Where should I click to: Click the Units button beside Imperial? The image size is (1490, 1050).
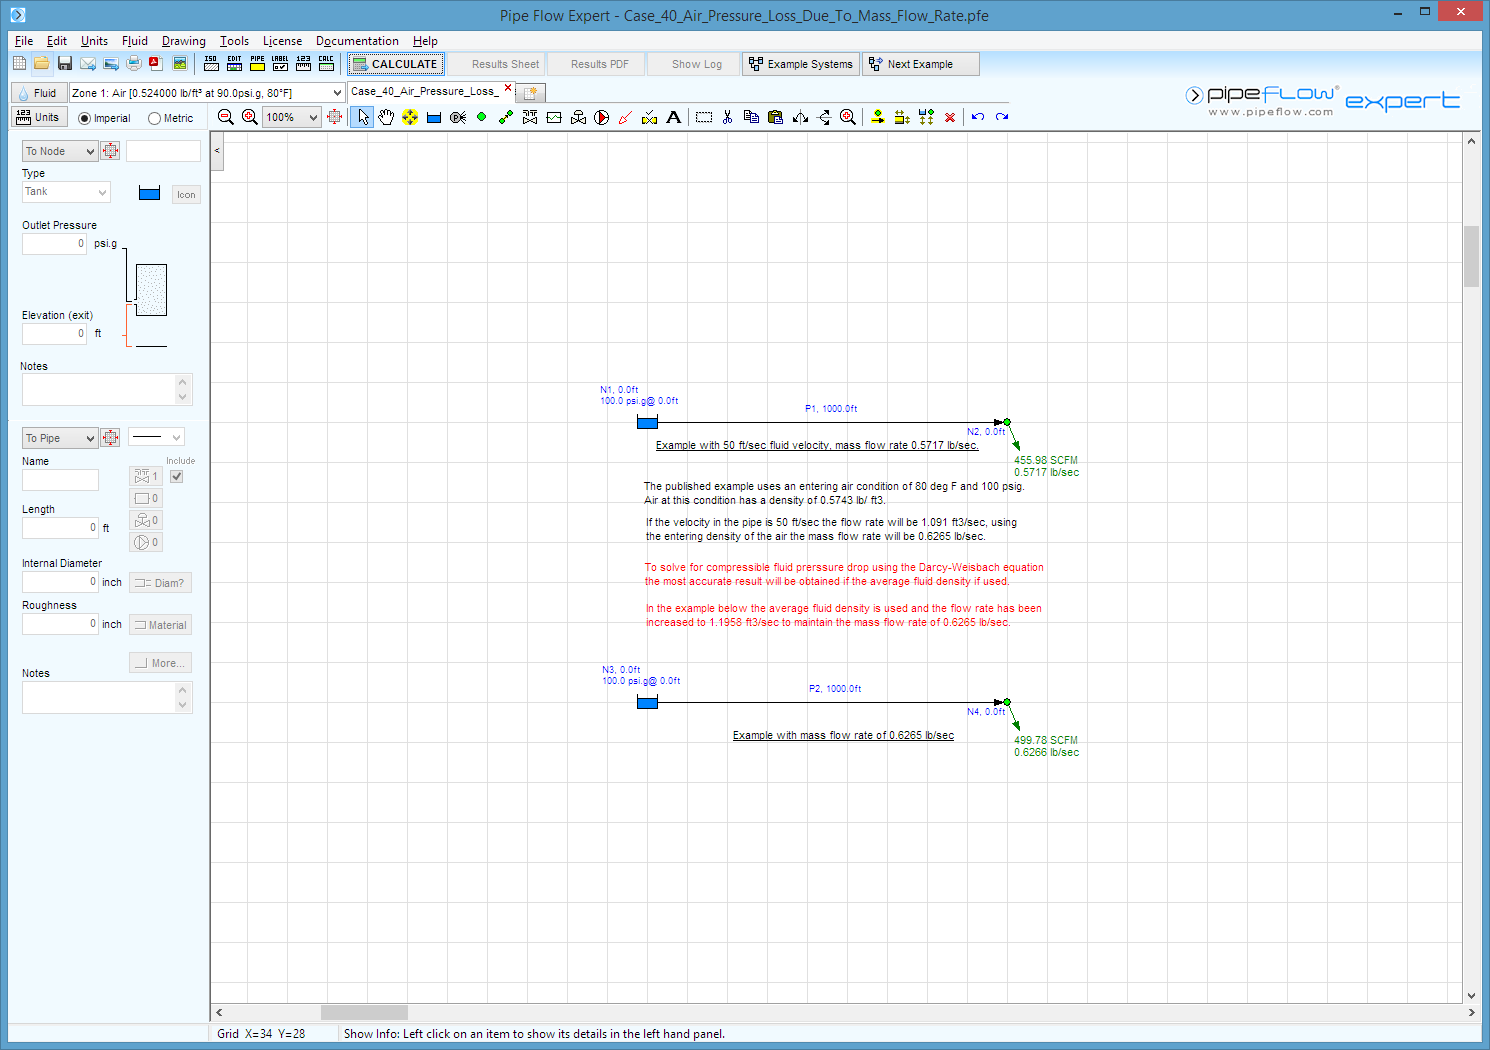point(38,117)
